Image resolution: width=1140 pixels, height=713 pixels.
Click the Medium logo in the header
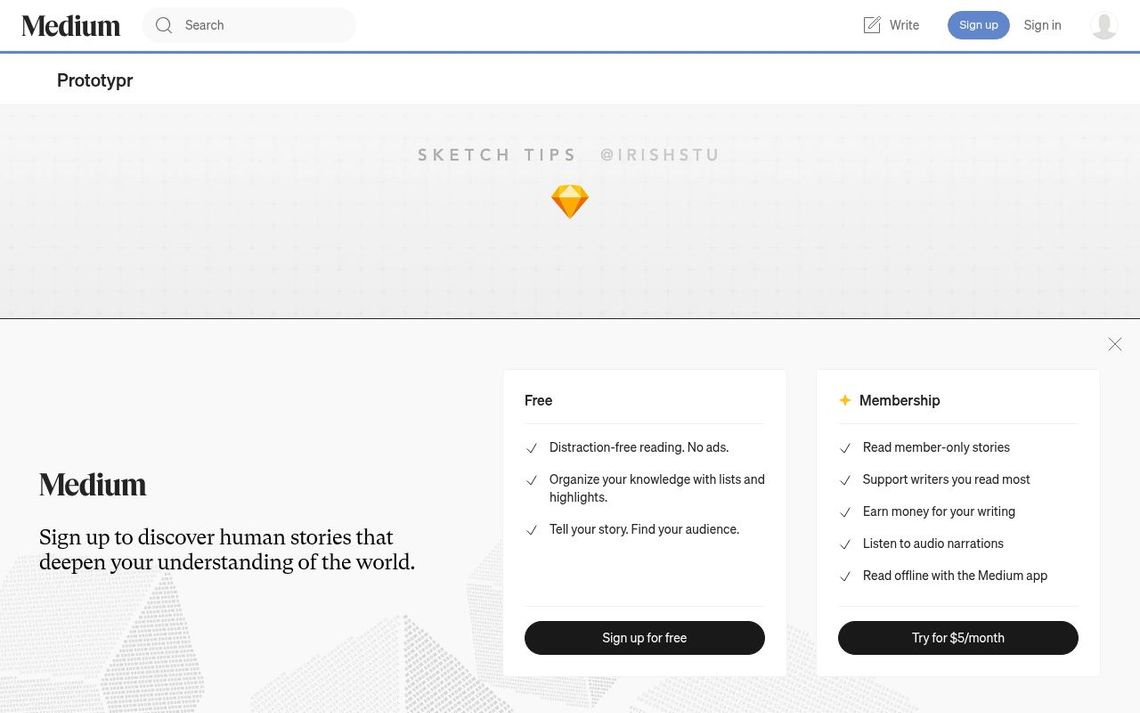tap(71, 25)
